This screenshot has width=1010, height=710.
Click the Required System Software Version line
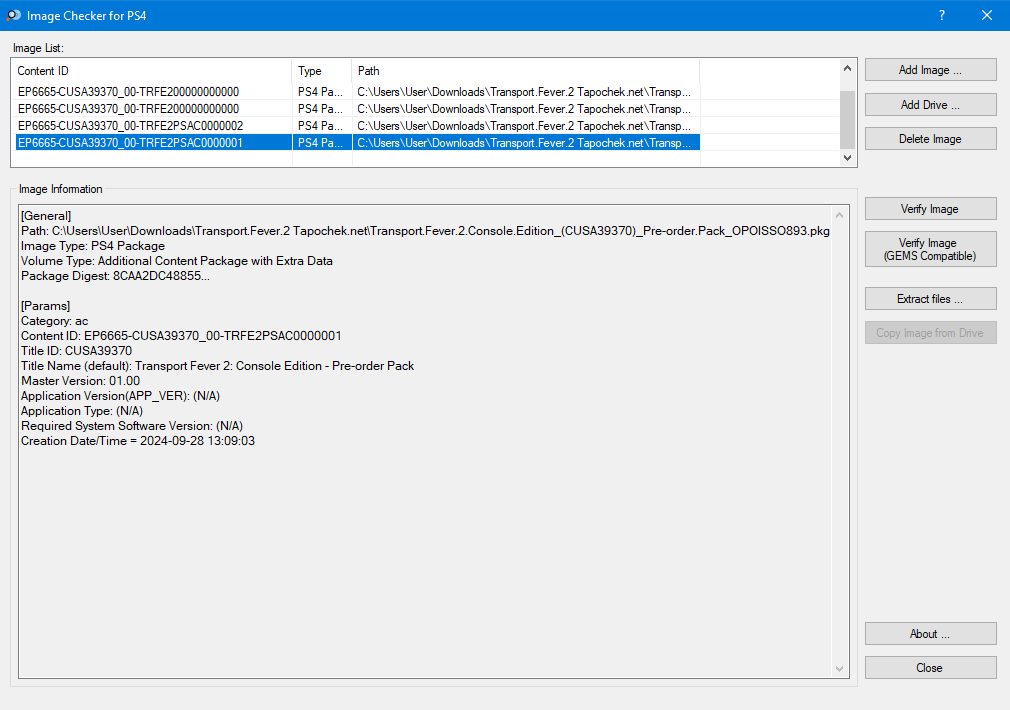[132, 426]
